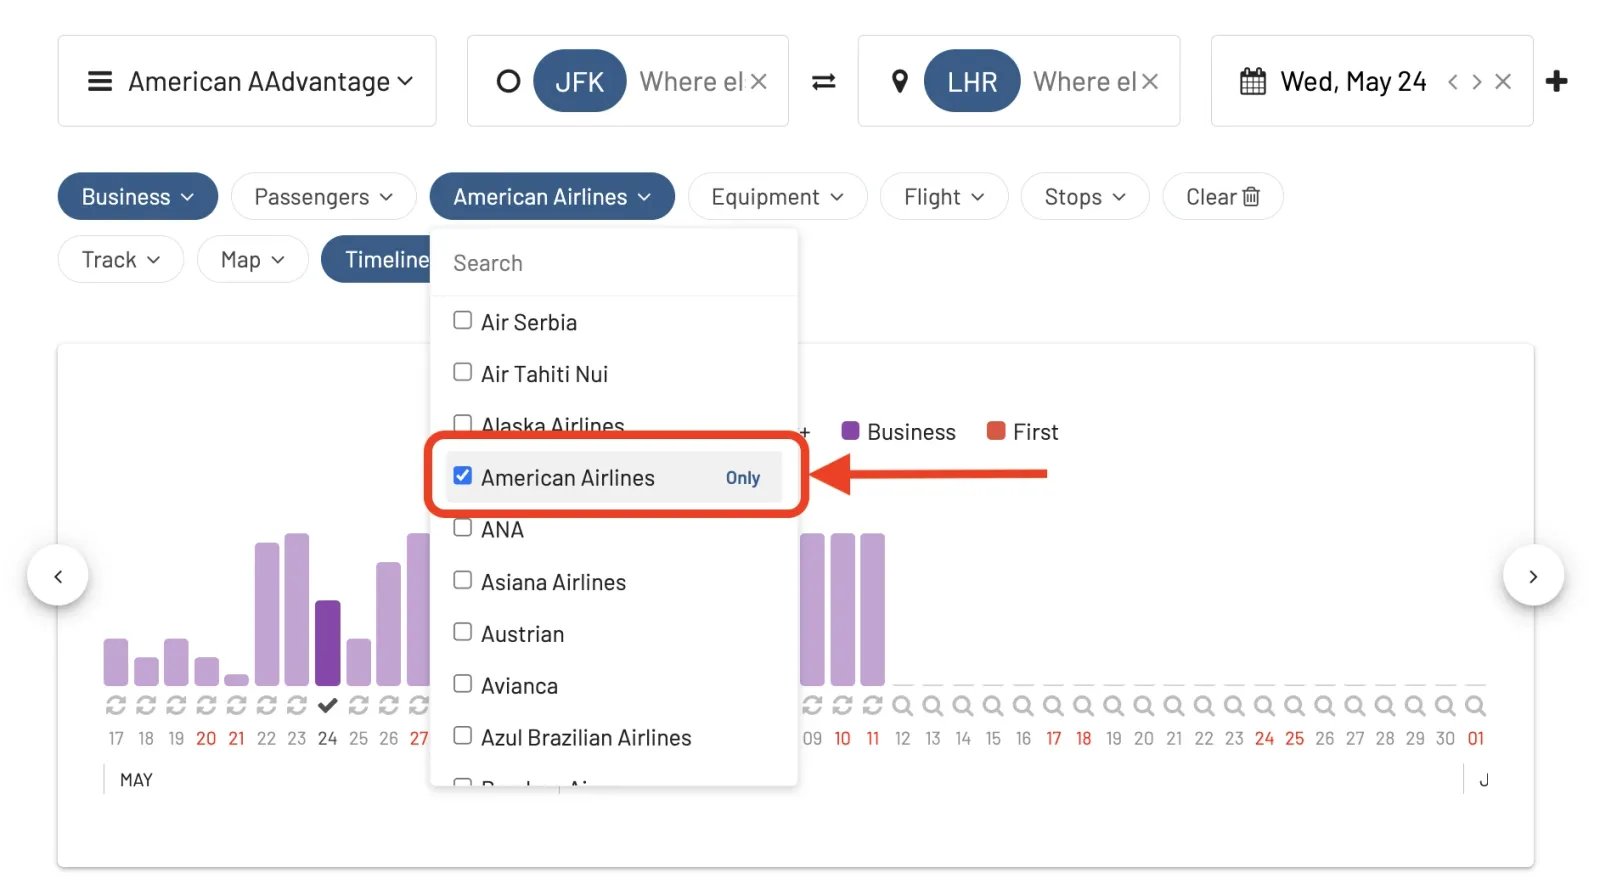Click refresh icon under May 26

(388, 705)
